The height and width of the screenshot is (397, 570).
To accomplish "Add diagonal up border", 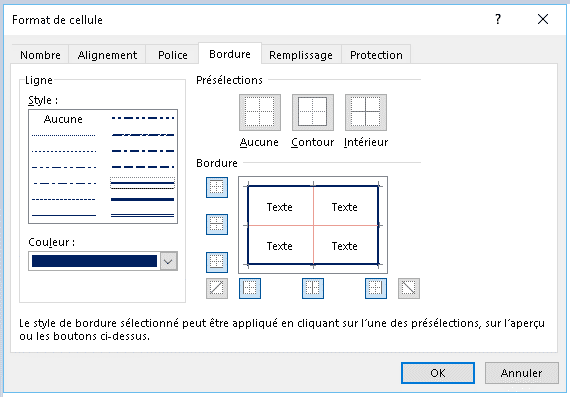I will [x=217, y=288].
